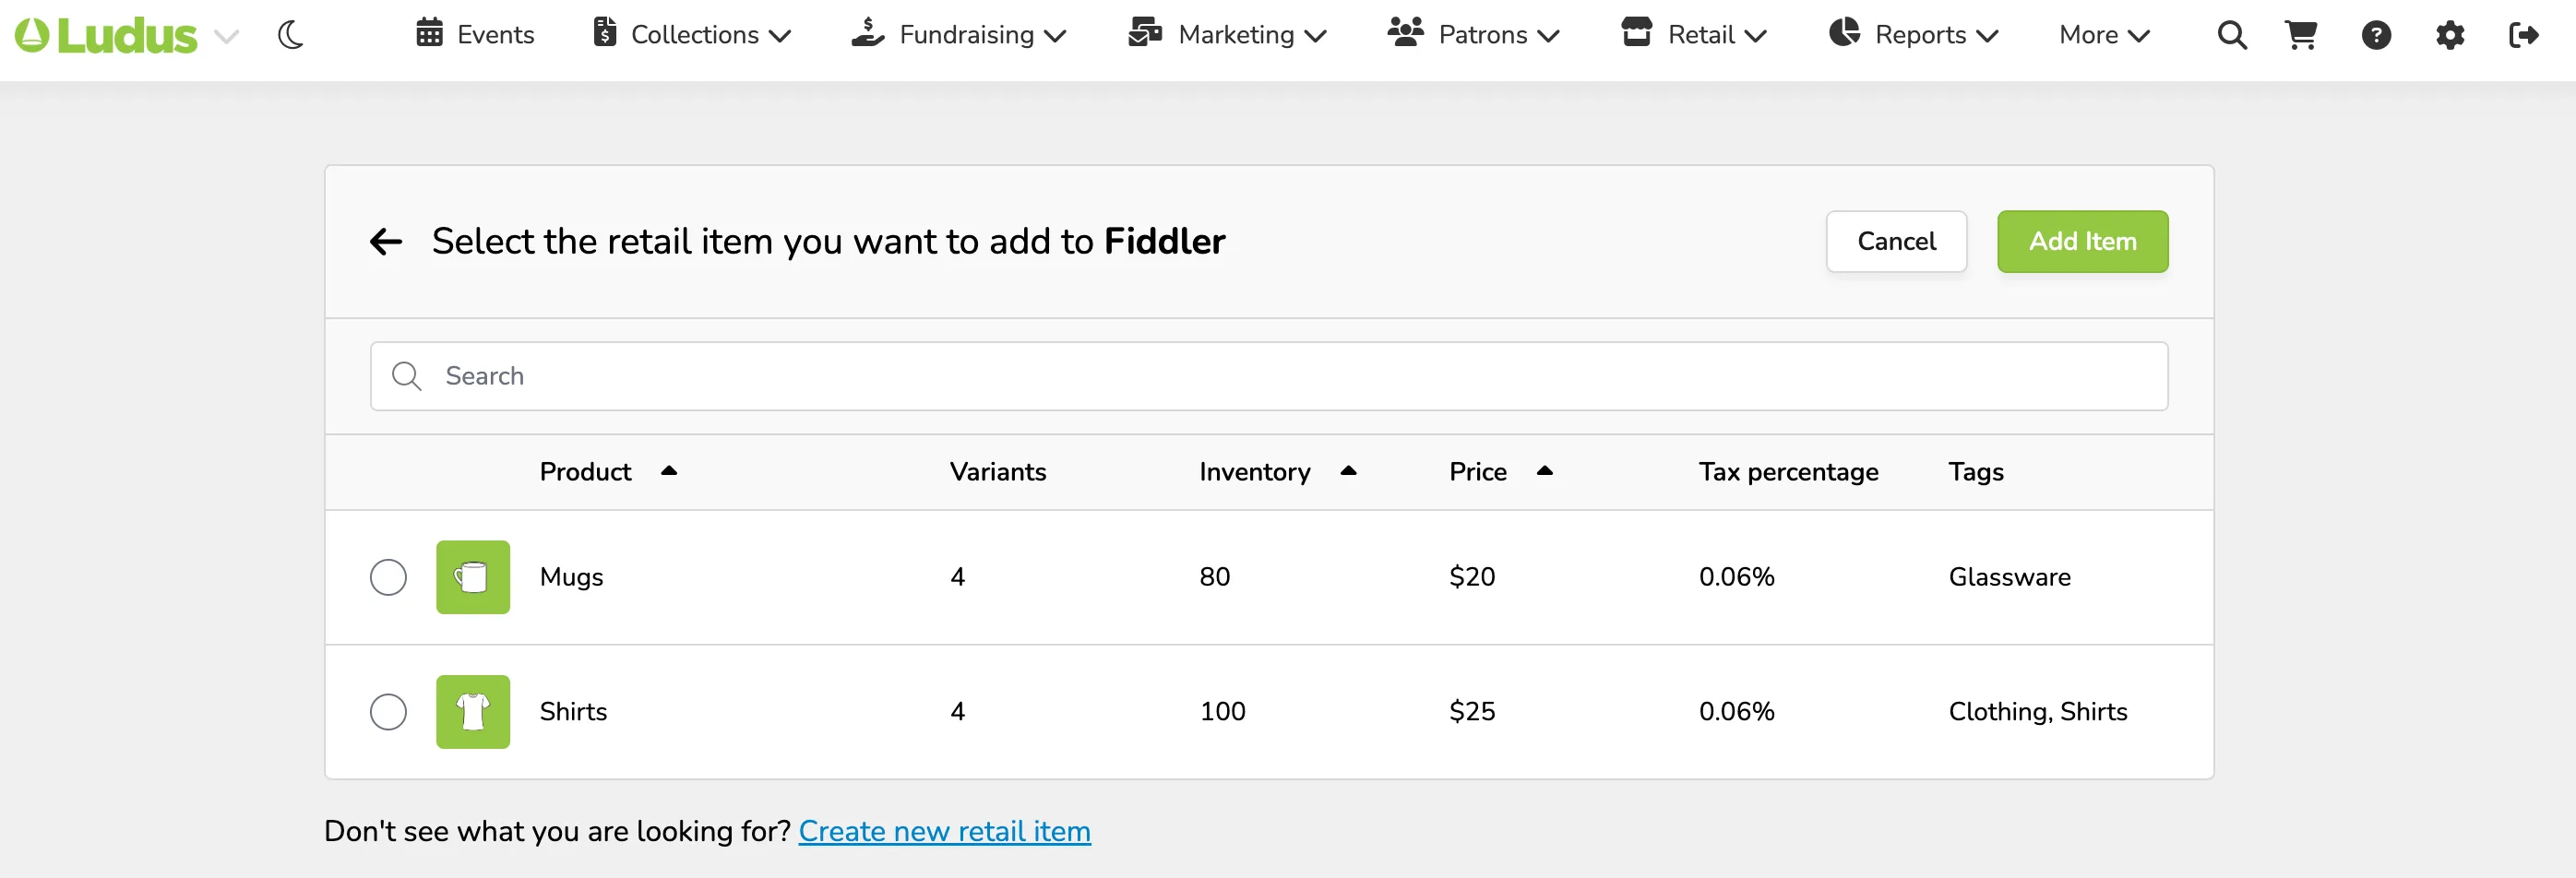Select the Mugs radio button
The height and width of the screenshot is (878, 2576).
pos(388,577)
